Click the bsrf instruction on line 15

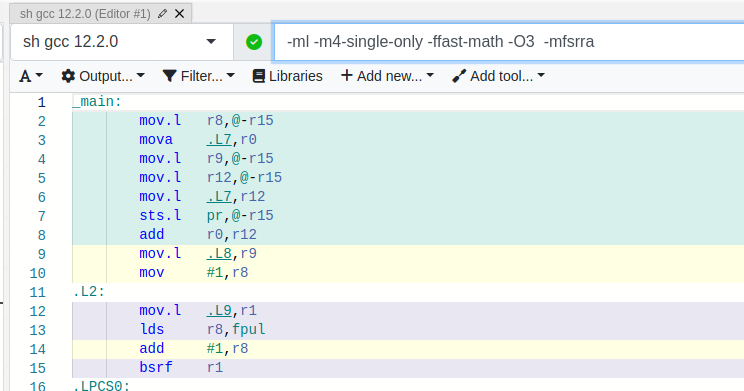(x=156, y=367)
